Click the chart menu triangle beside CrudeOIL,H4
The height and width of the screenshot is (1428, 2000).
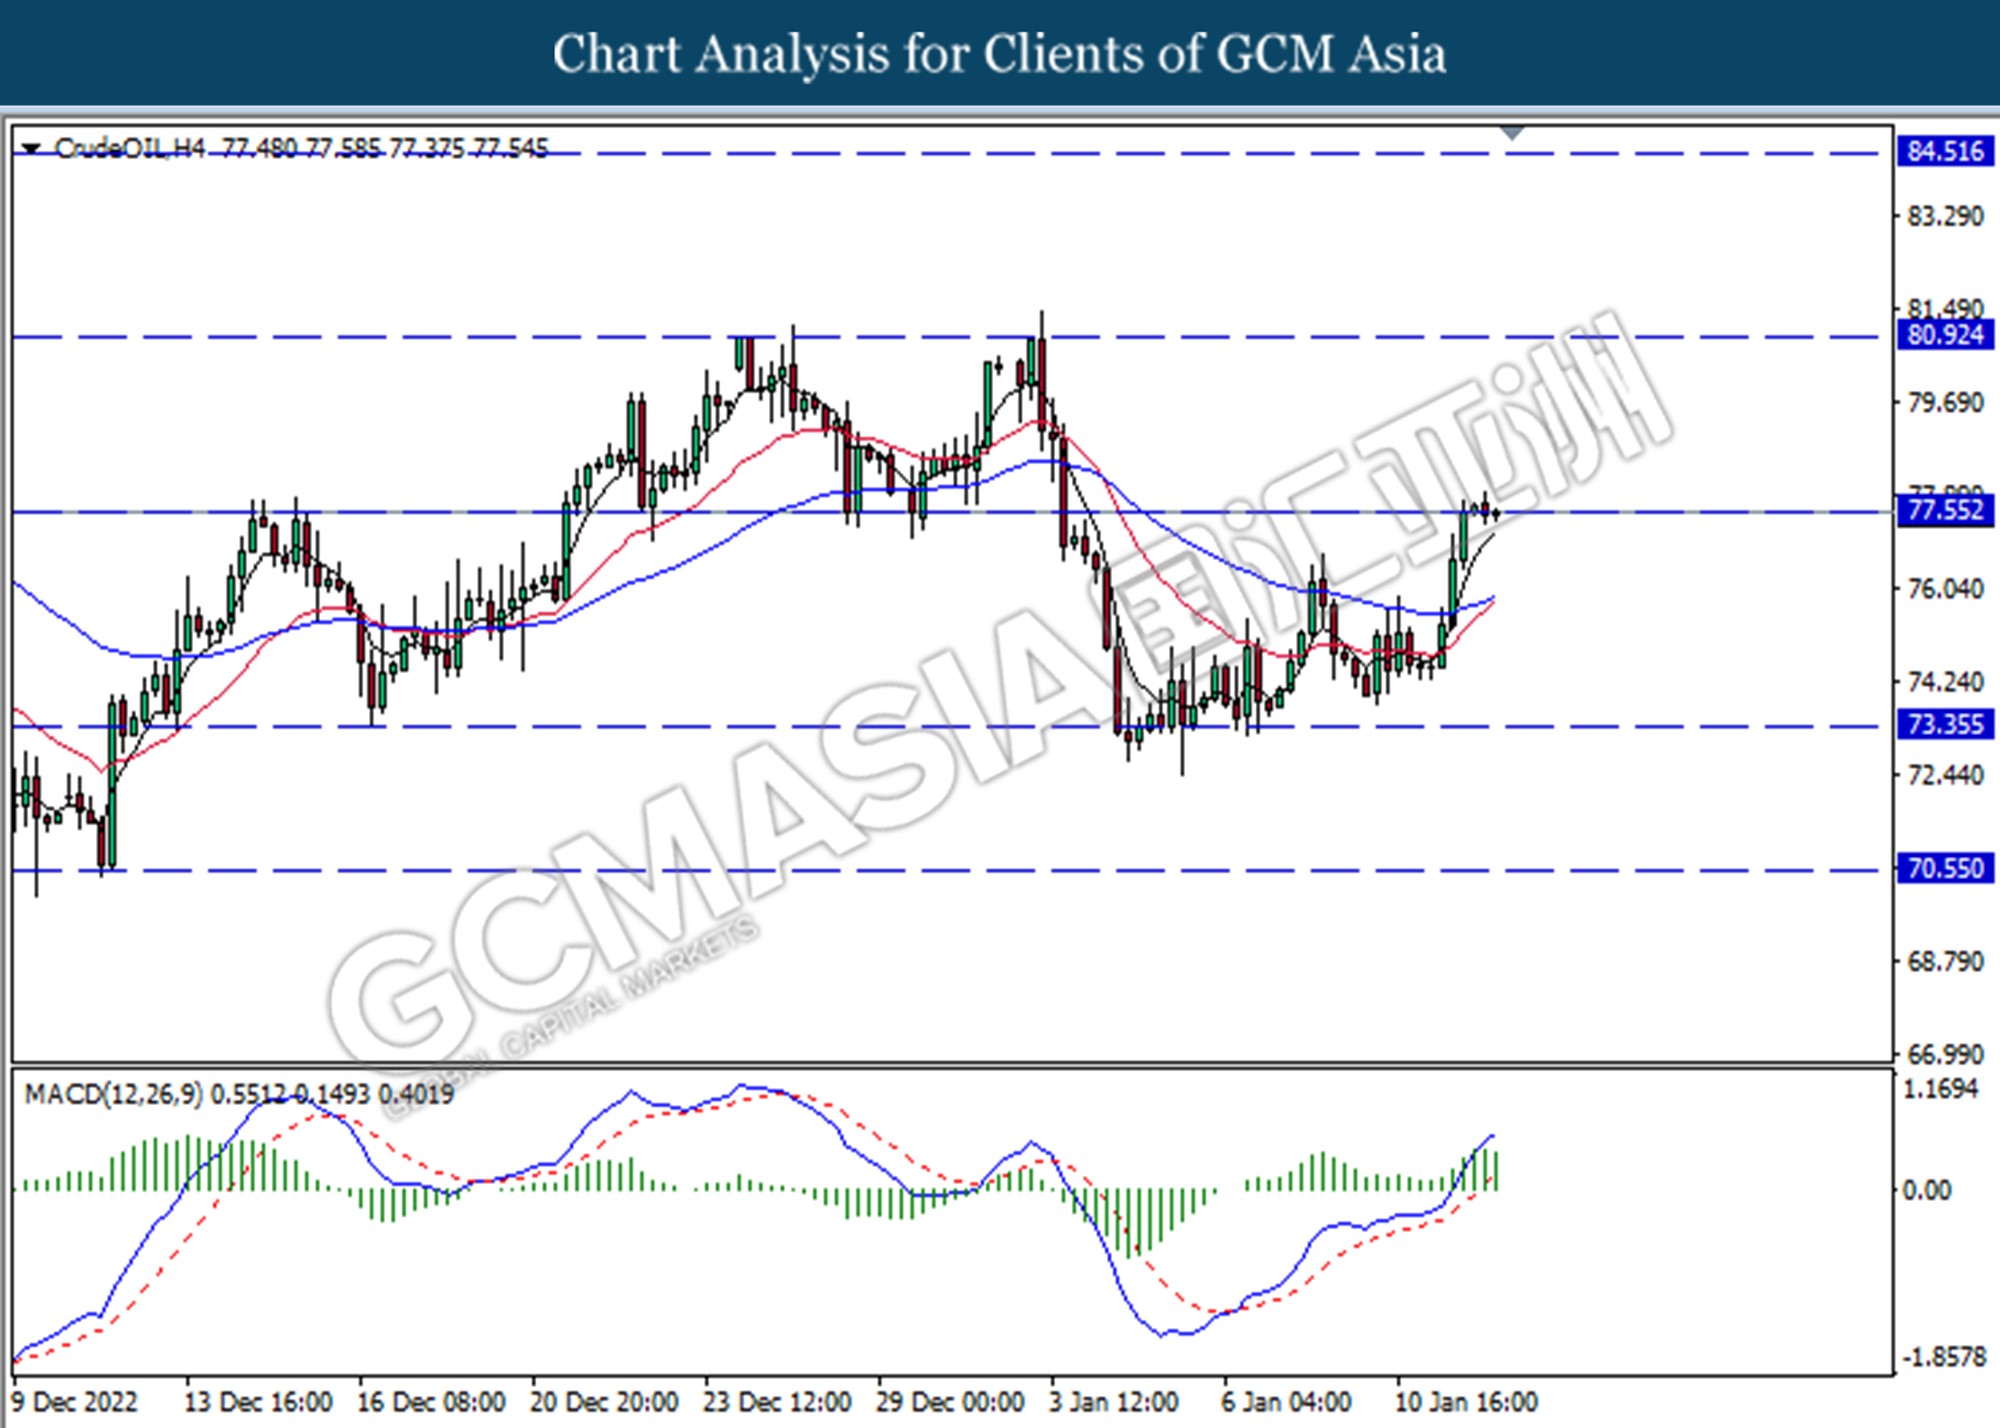tap(31, 149)
